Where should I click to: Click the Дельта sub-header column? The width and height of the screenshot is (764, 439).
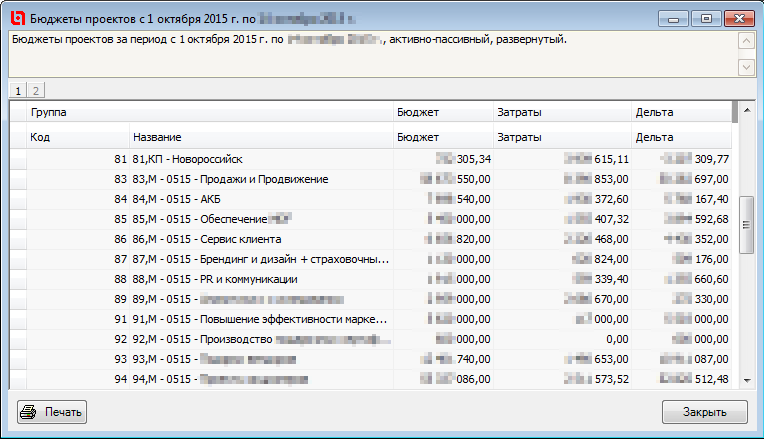coord(680,136)
